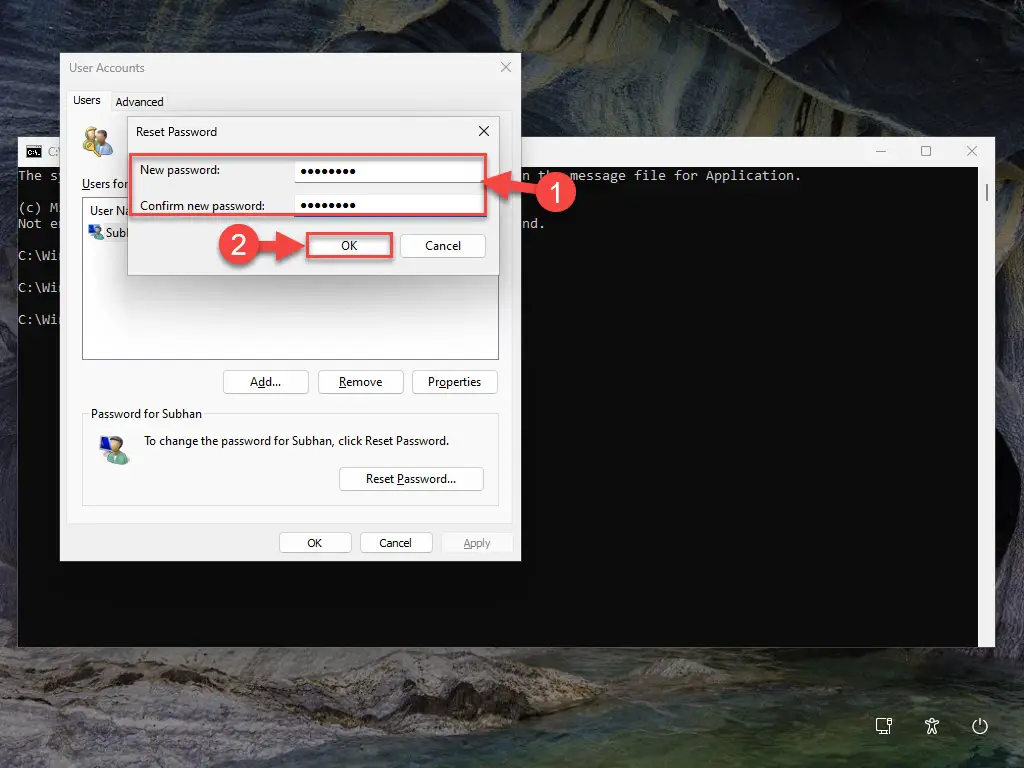This screenshot has width=1024, height=768.
Task: Open the network icon on the sign-in screen
Action: tap(884, 727)
